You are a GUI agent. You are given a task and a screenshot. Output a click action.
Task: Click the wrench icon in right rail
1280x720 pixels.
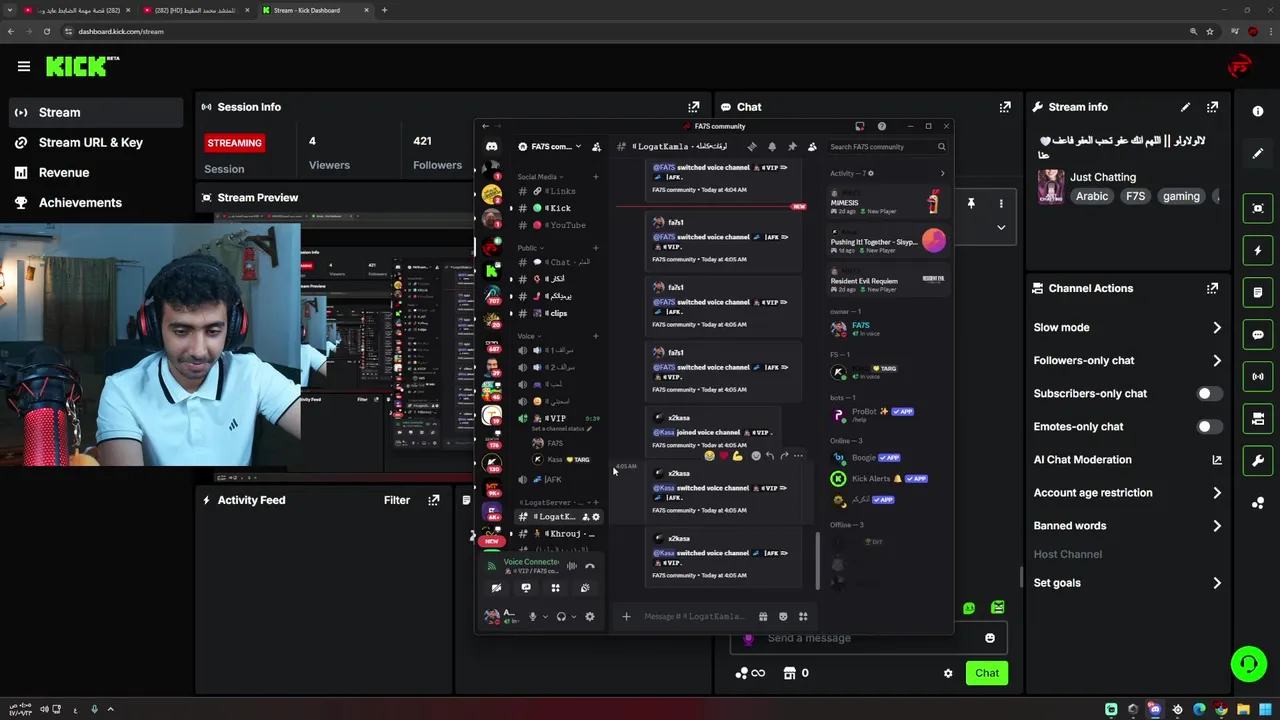click(x=1258, y=460)
